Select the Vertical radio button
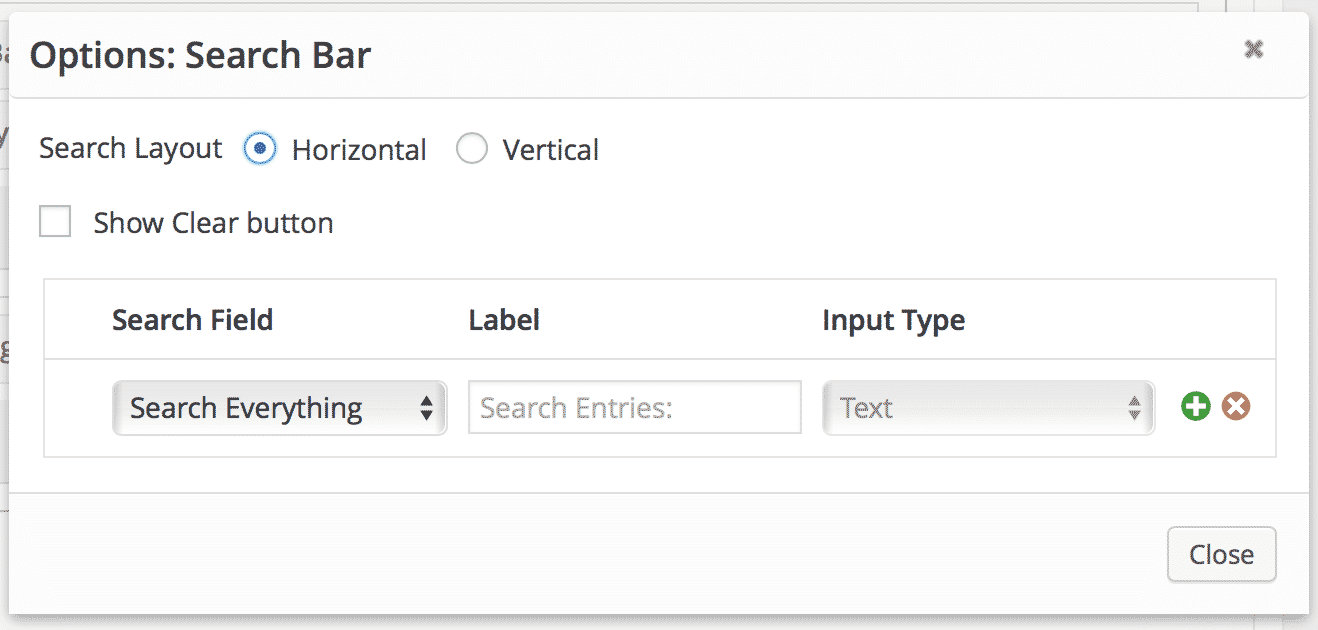The width and height of the screenshot is (1318, 630). click(471, 150)
